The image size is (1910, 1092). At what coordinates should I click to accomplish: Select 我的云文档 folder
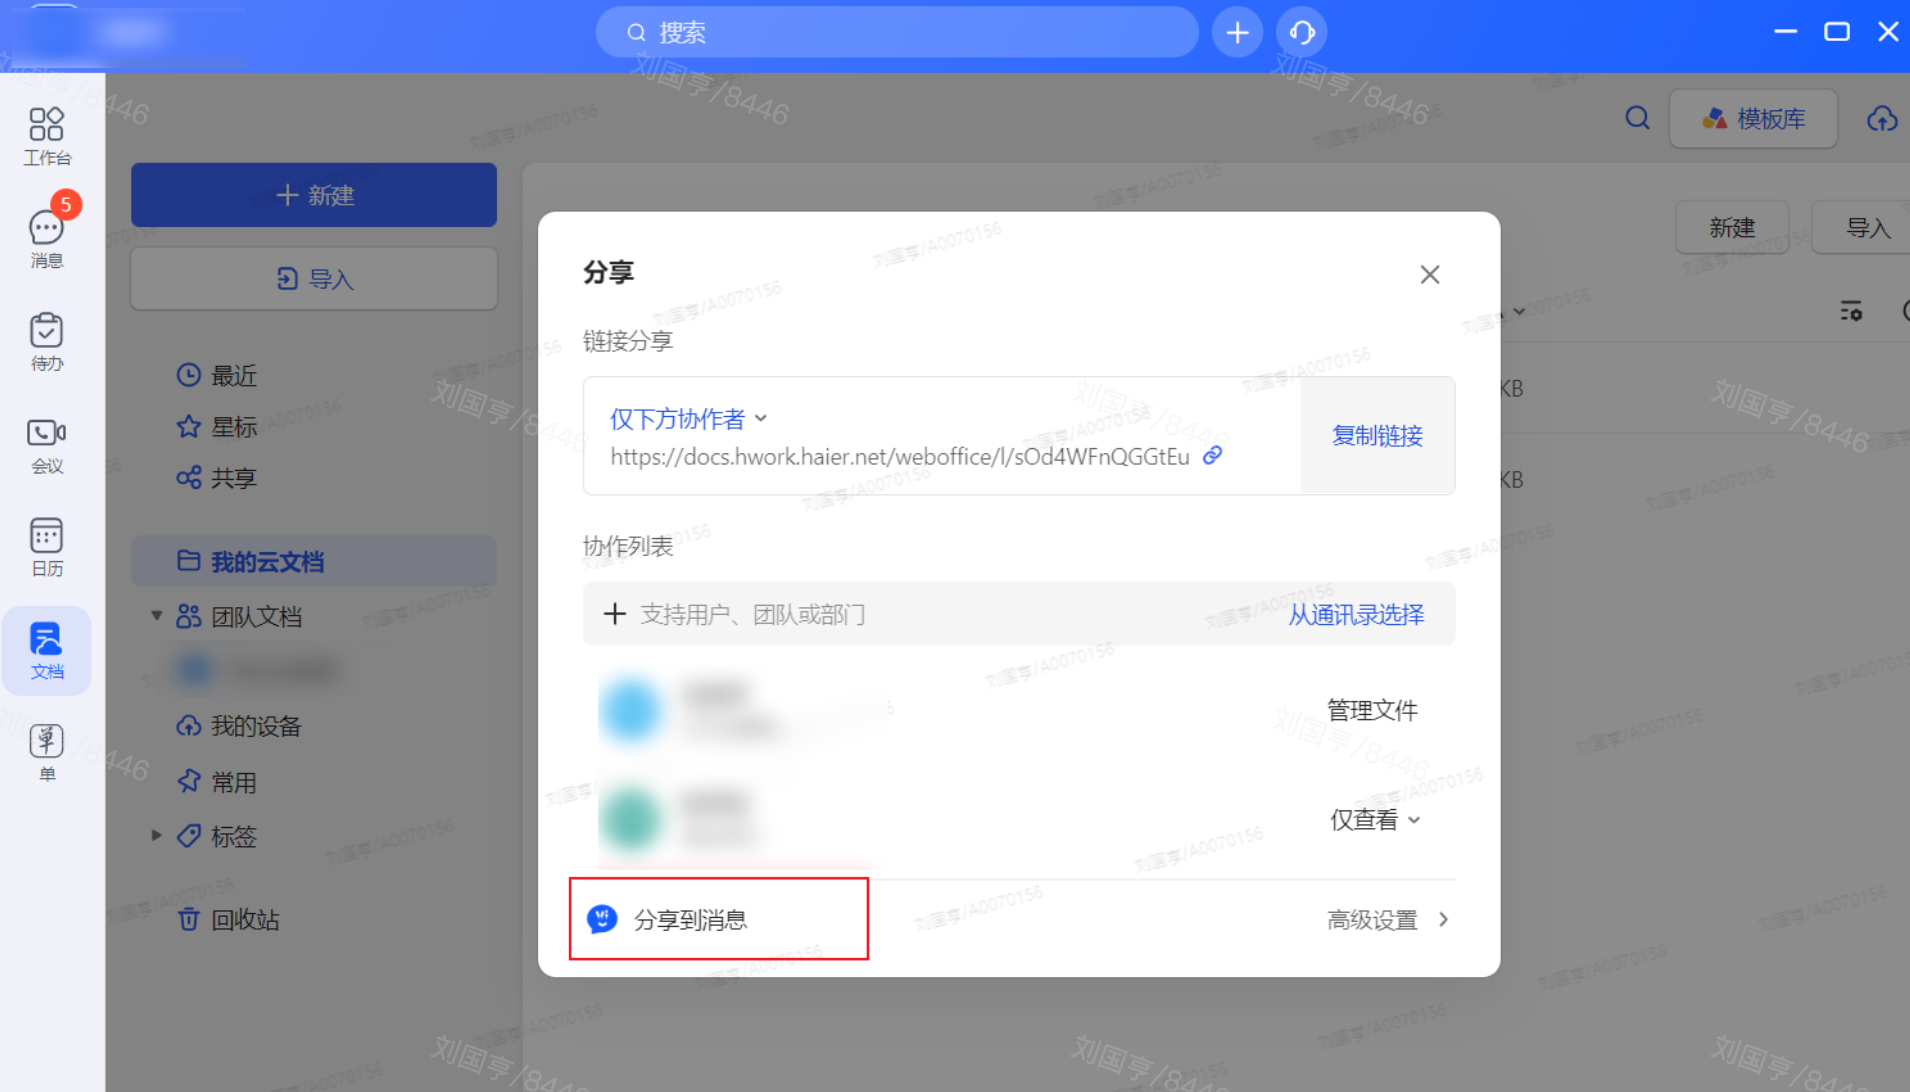314,561
